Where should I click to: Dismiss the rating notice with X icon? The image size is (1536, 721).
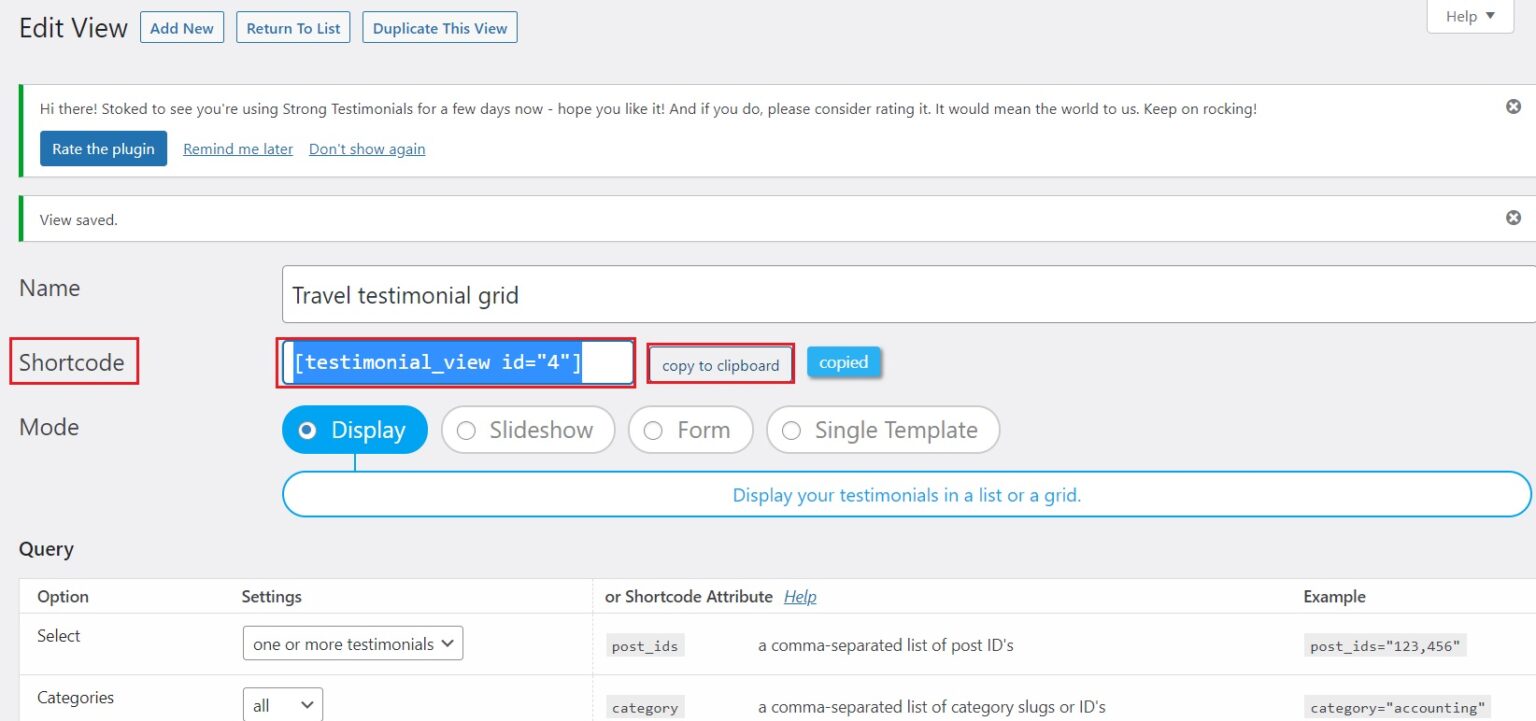(1513, 107)
